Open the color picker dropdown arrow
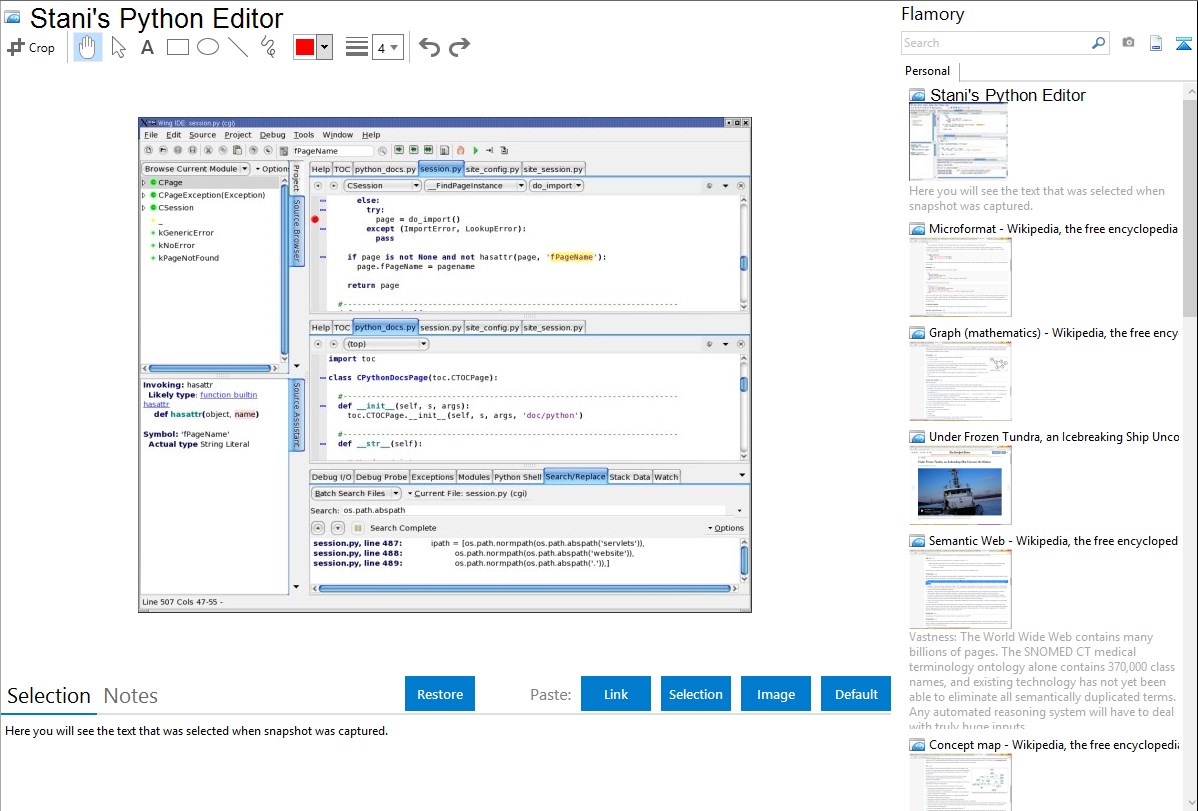The height and width of the screenshot is (811, 1198). [x=324, y=47]
